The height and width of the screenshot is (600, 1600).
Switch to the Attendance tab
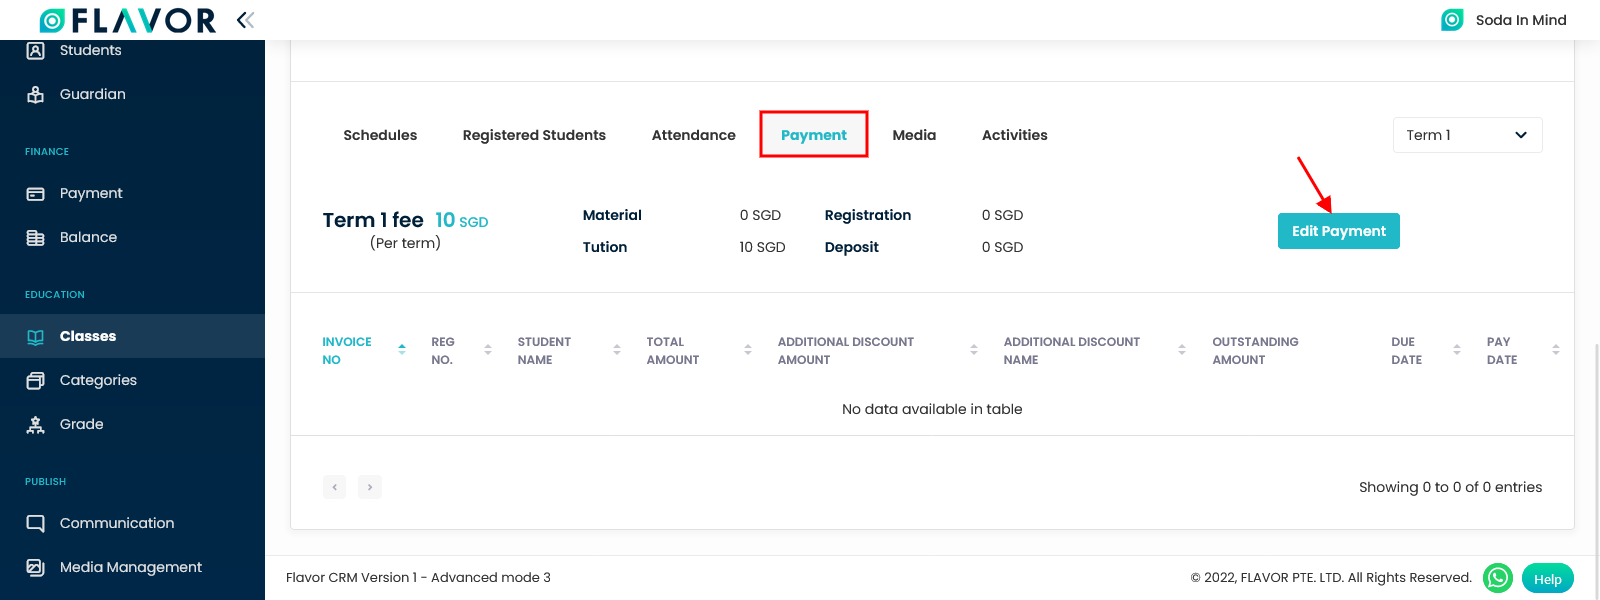pos(694,135)
